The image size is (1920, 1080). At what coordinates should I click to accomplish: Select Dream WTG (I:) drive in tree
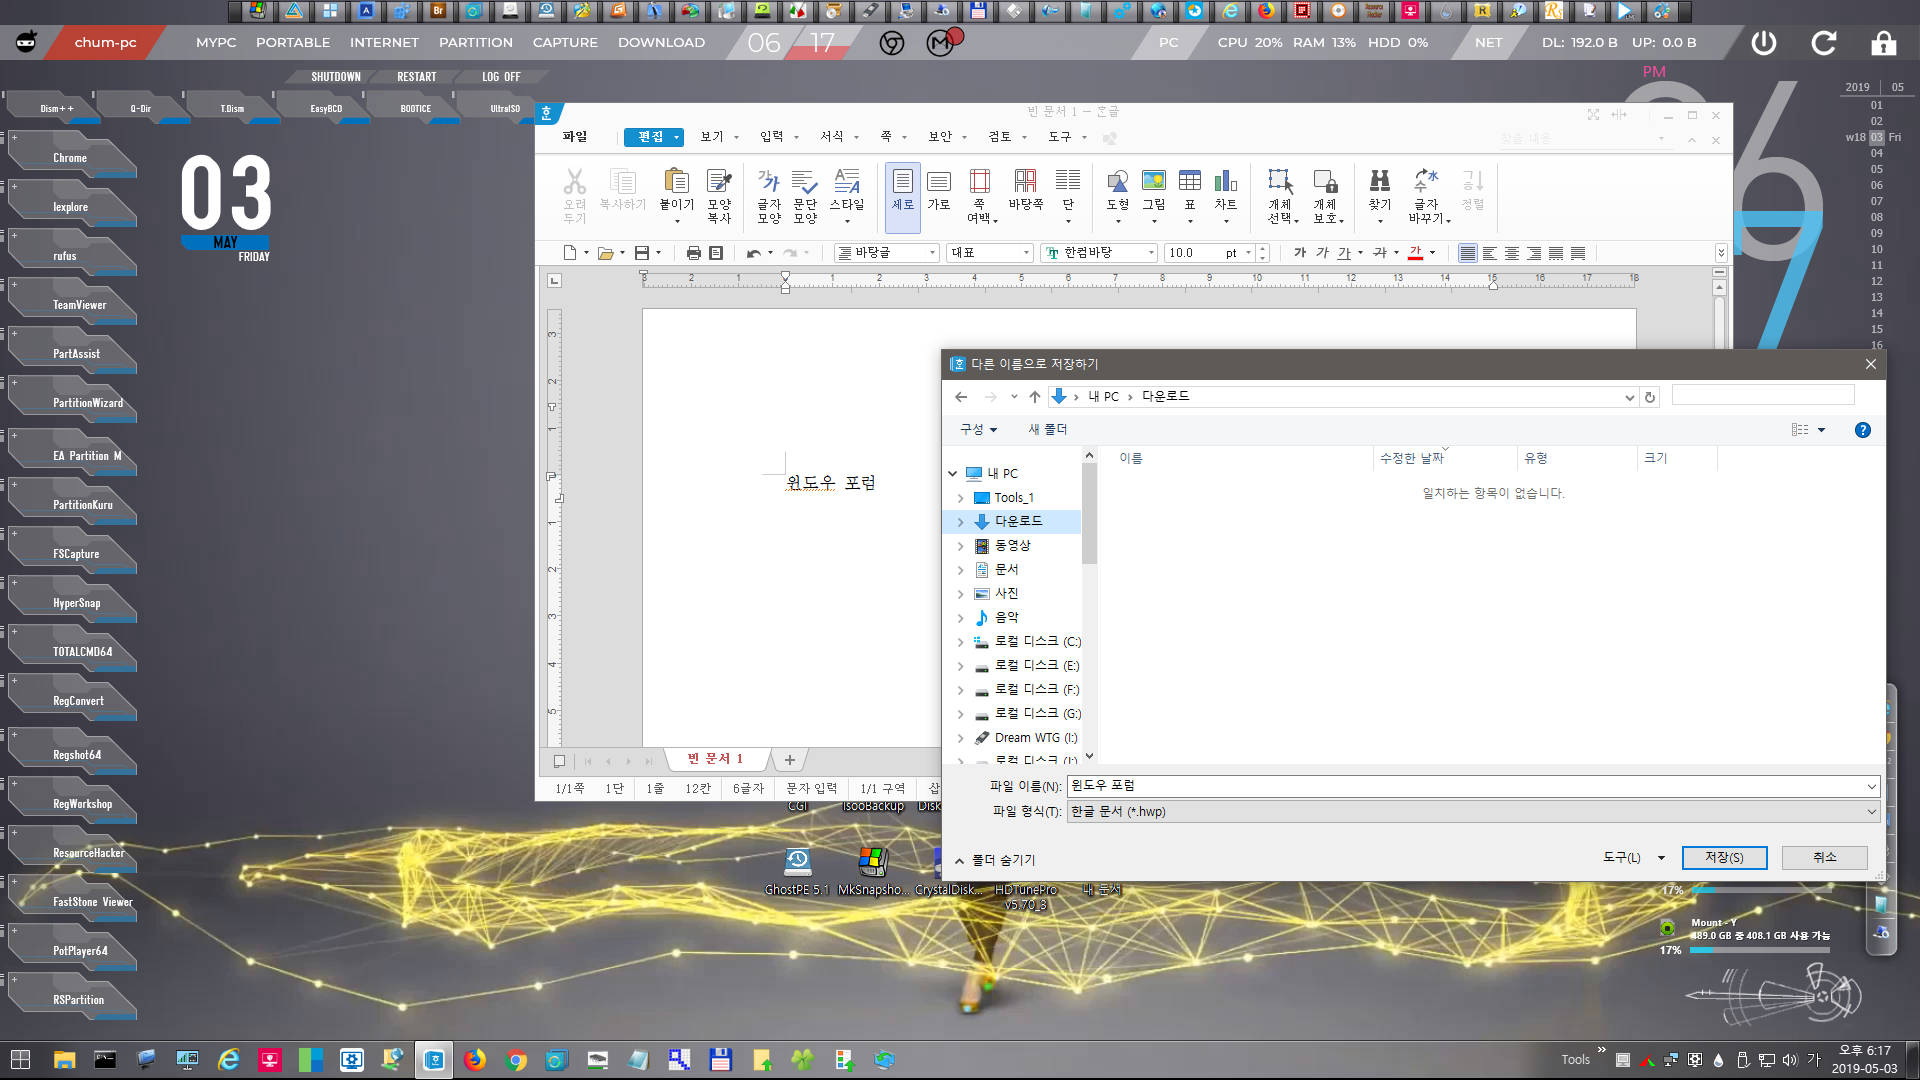(x=1035, y=738)
